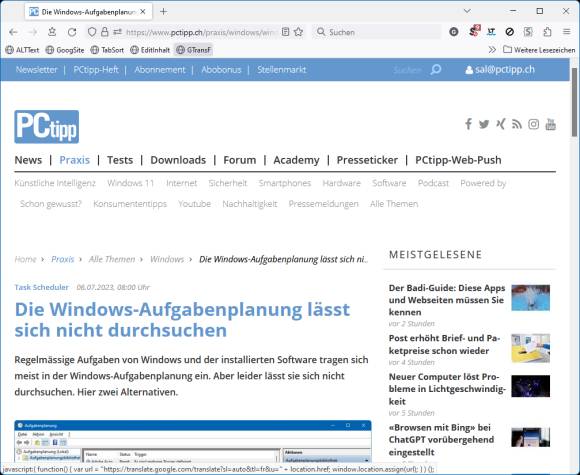
Task: Select News in main navigation
Action: 28,160
